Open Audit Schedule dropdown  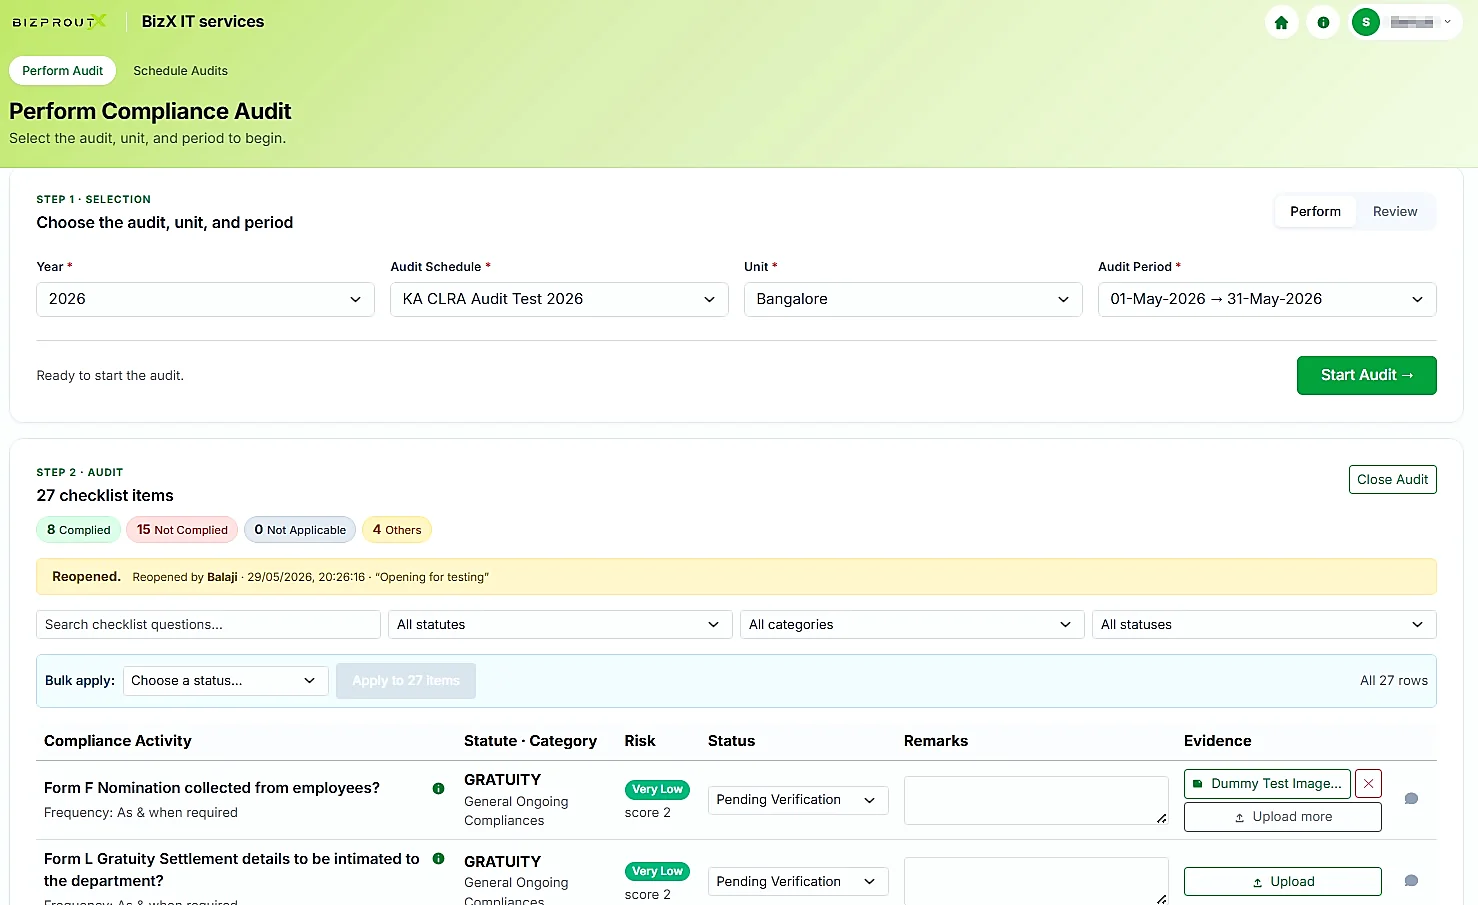click(559, 299)
